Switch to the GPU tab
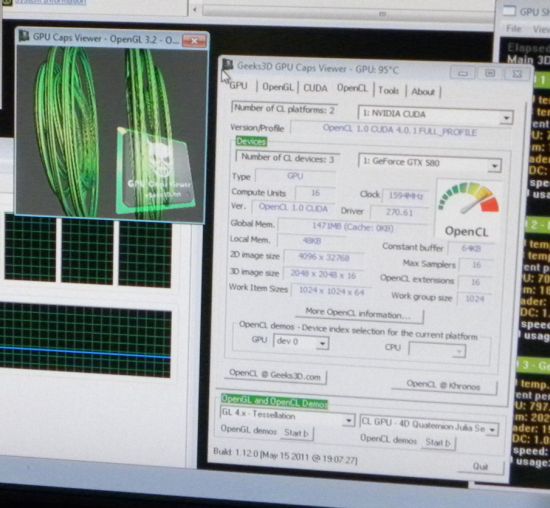 tap(238, 86)
